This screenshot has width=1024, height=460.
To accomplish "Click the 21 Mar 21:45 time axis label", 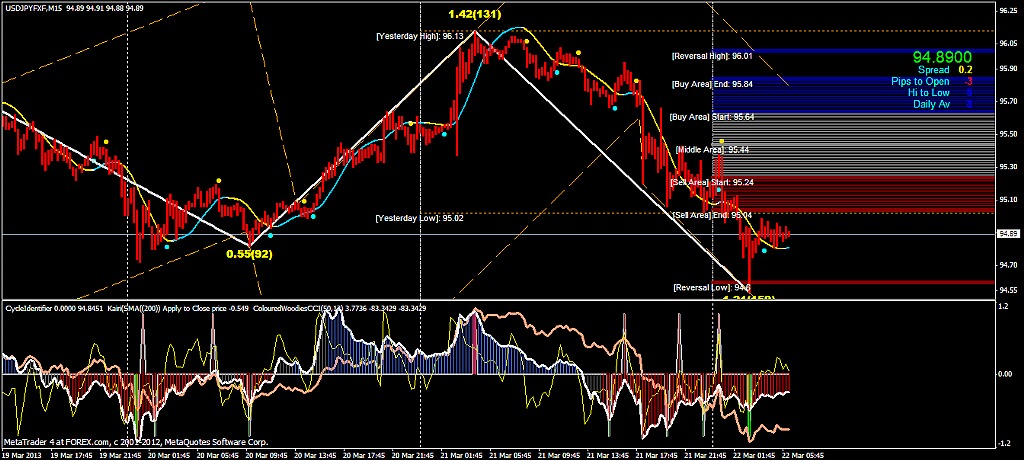I will point(705,455).
